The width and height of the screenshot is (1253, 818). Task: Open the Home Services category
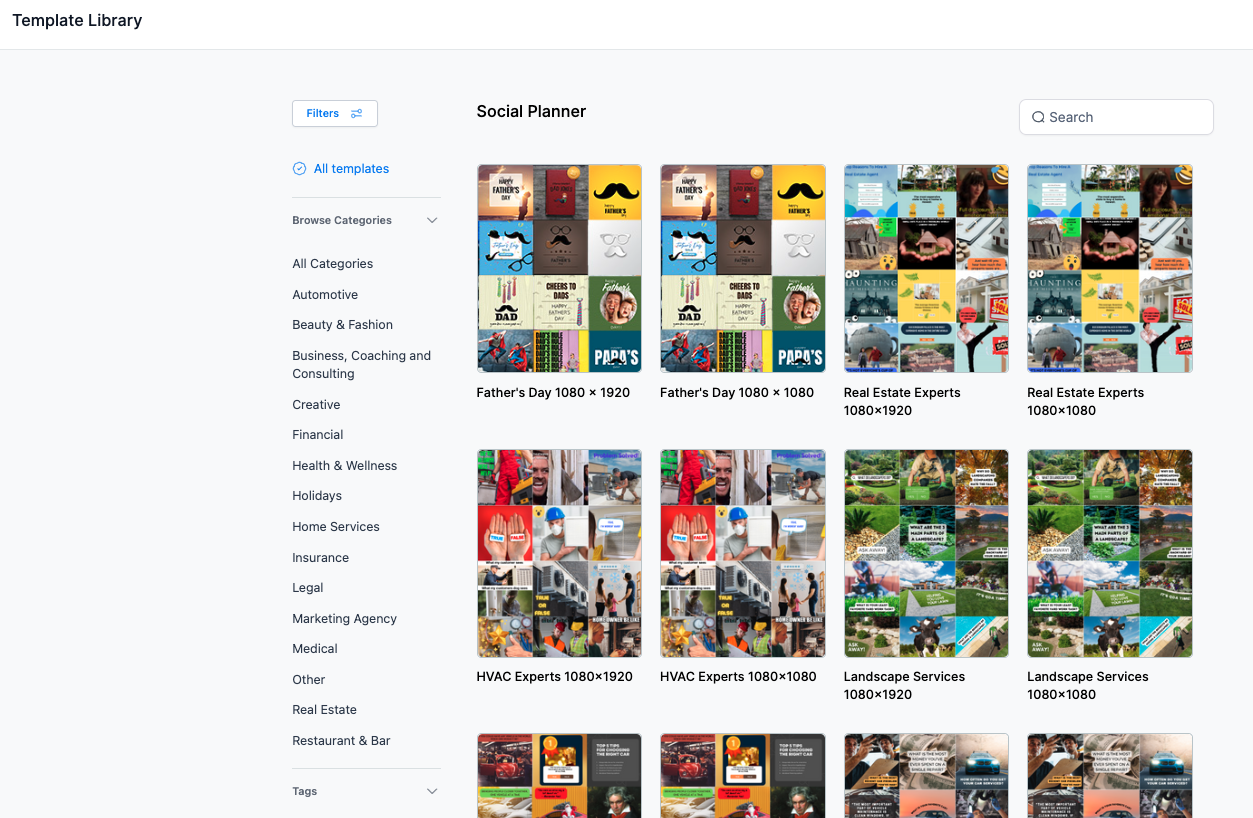(x=336, y=527)
